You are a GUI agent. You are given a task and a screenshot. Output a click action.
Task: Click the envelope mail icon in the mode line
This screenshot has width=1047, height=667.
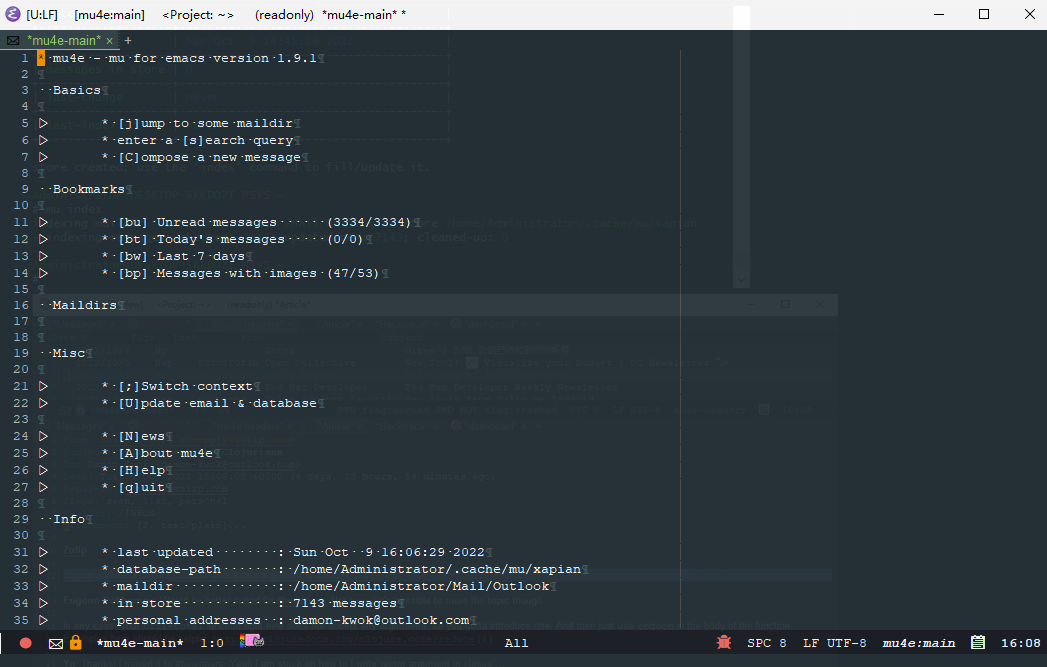pyautogui.click(x=56, y=644)
